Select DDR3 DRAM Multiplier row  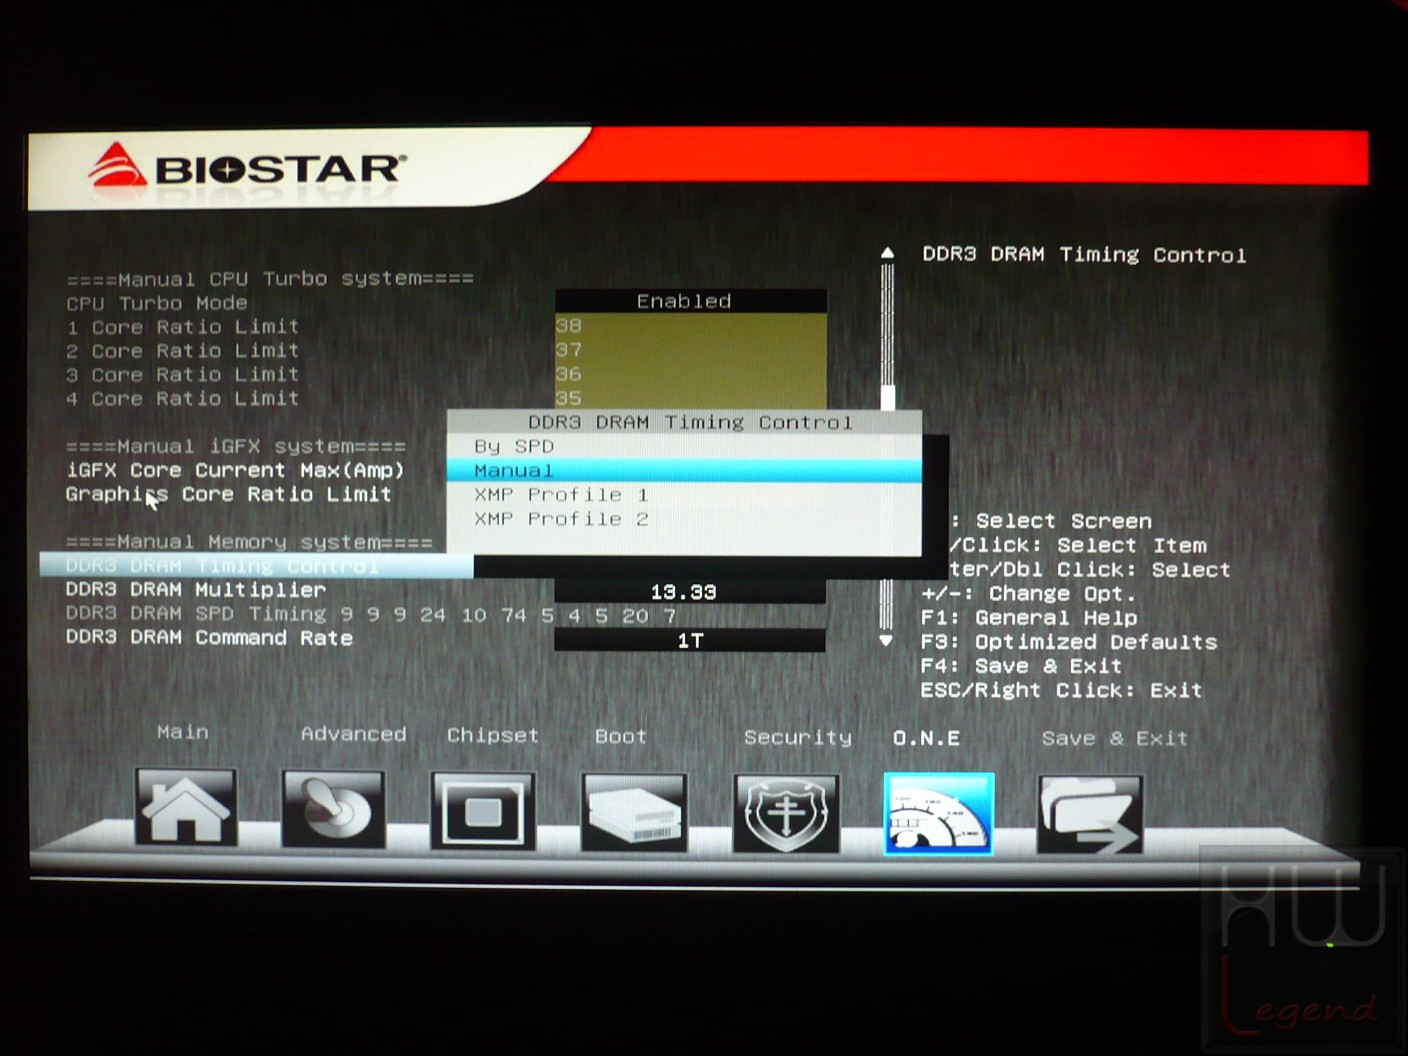pos(196,590)
